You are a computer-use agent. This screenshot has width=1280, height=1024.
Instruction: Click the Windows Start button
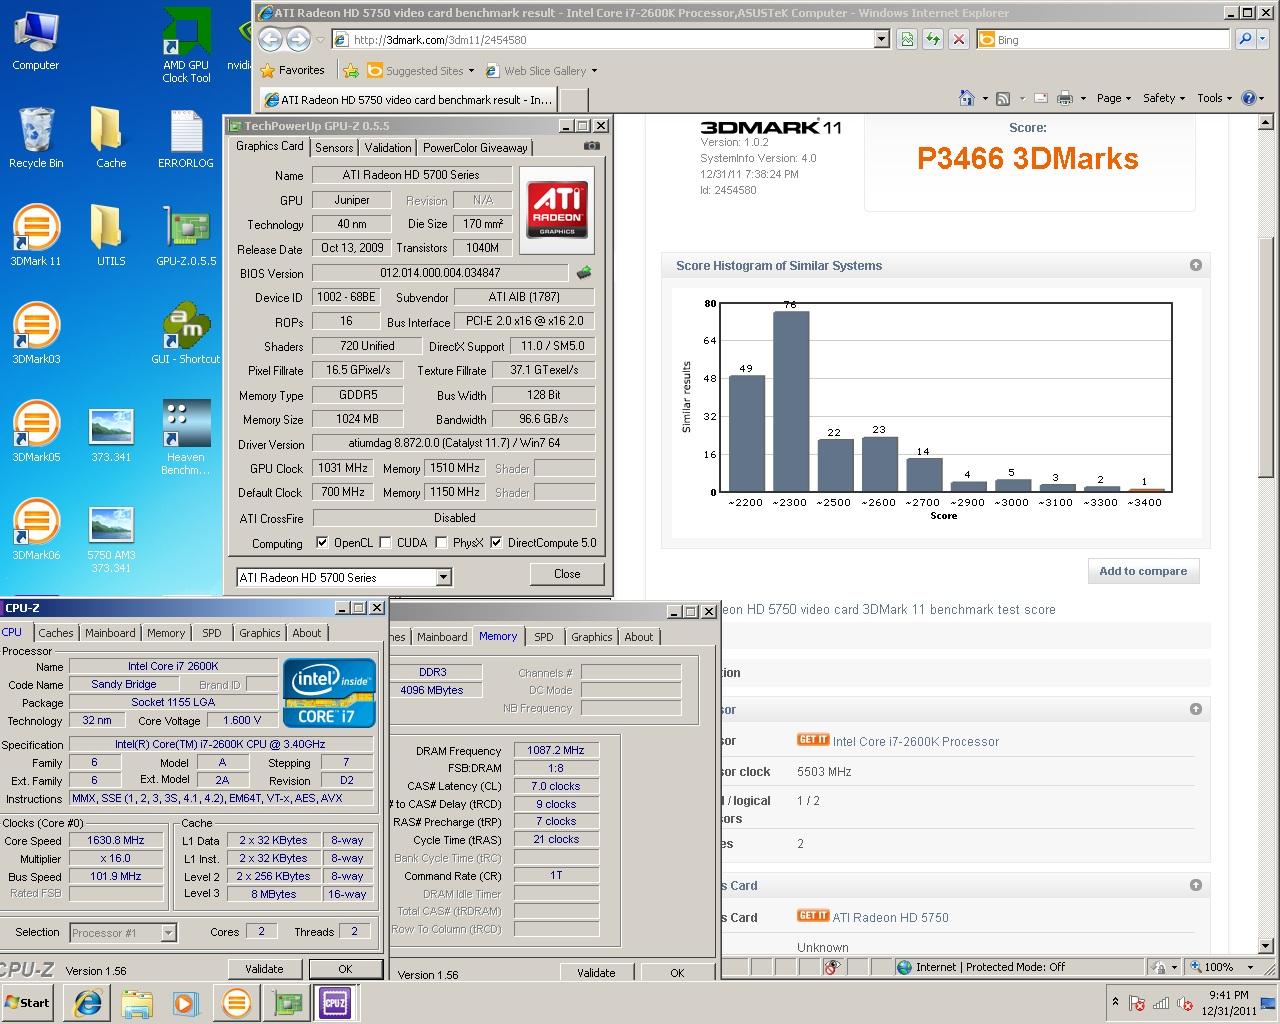[28, 1002]
